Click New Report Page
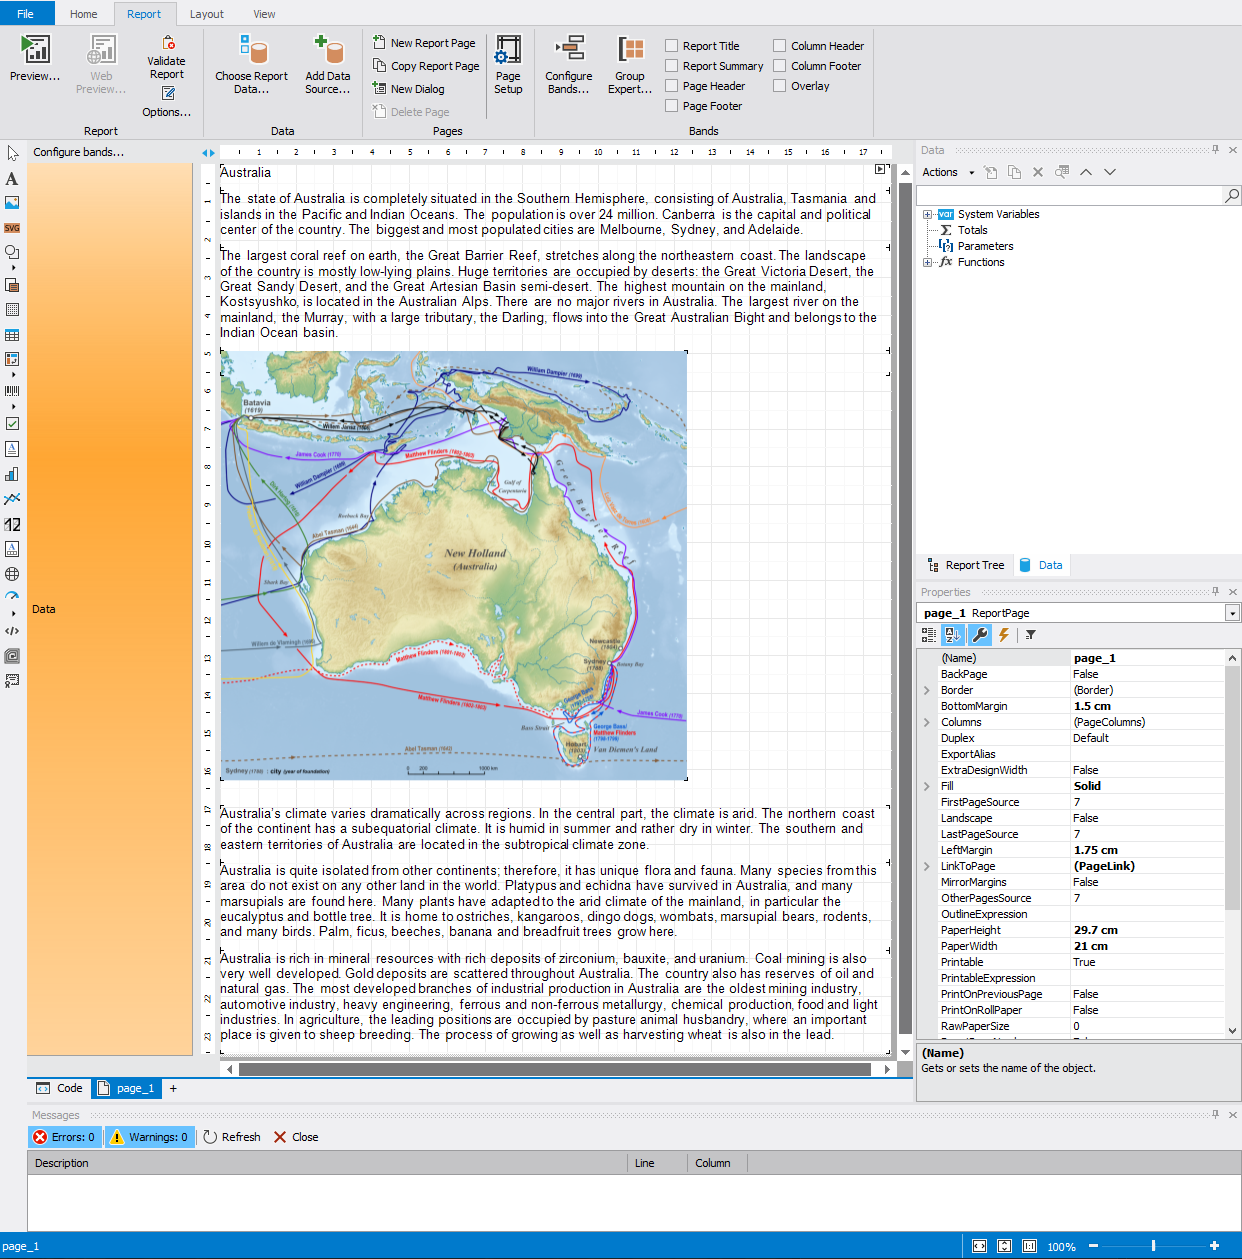This screenshot has height=1259, width=1242. (x=424, y=43)
